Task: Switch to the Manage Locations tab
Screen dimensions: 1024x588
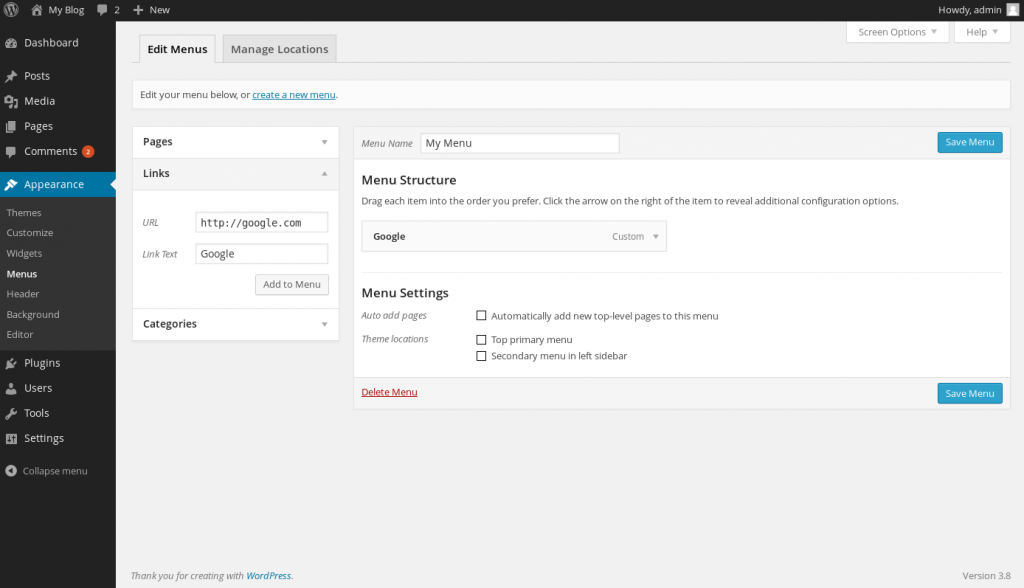Action: tap(278, 47)
